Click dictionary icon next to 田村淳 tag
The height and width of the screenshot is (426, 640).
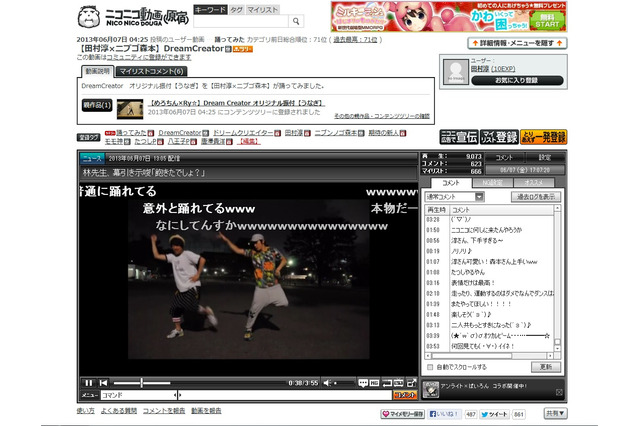tap(307, 133)
